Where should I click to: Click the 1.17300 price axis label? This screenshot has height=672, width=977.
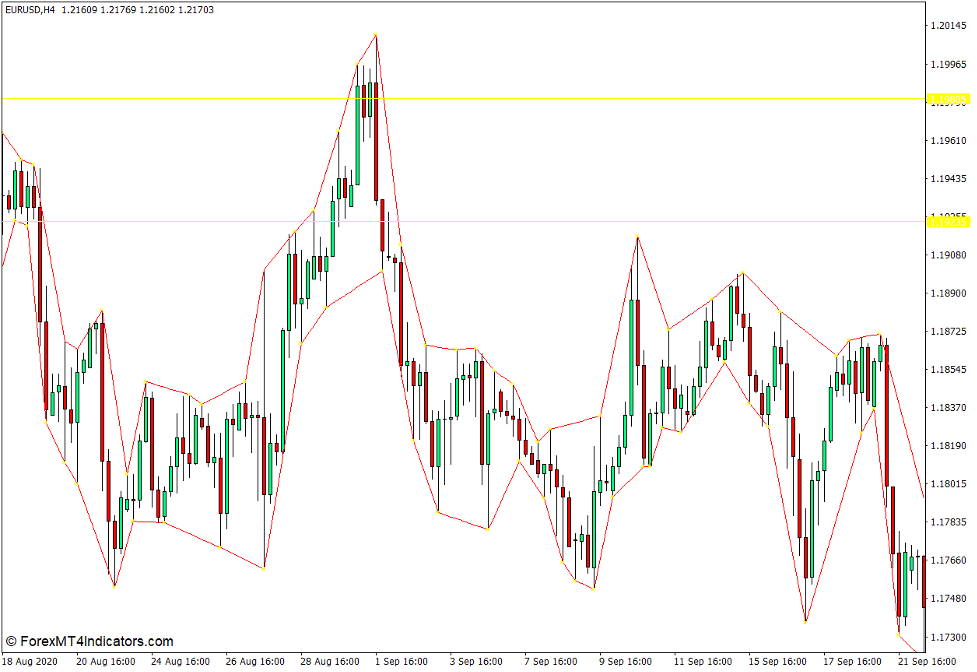[949, 637]
